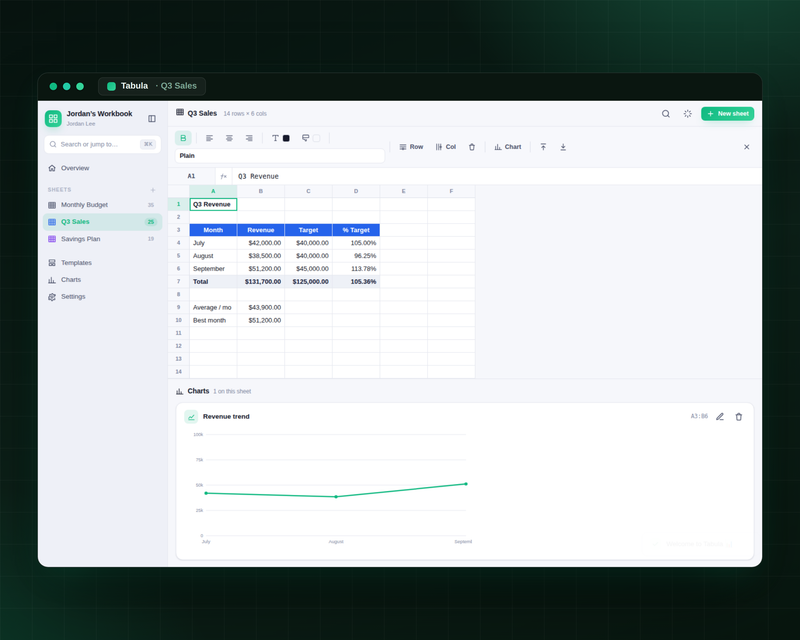Open the Plain number format dropdown
800x640 pixels.
click(x=280, y=156)
